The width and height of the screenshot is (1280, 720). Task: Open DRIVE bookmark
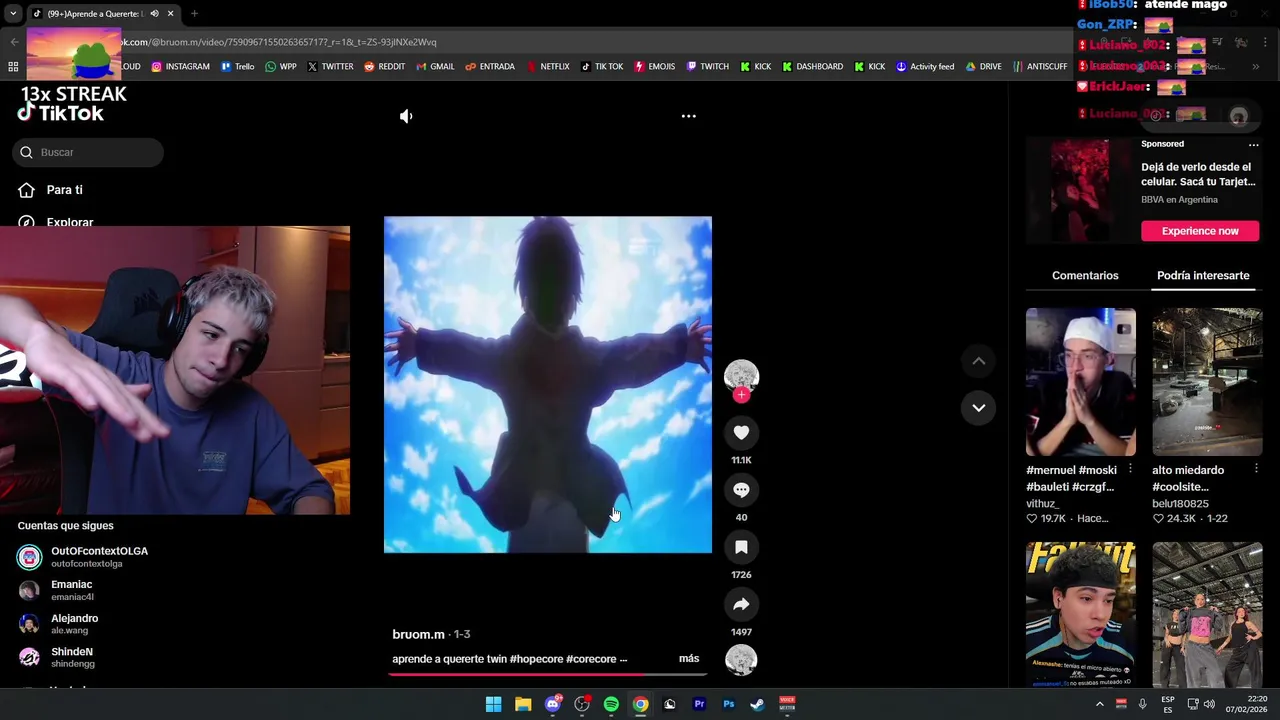tap(983, 67)
